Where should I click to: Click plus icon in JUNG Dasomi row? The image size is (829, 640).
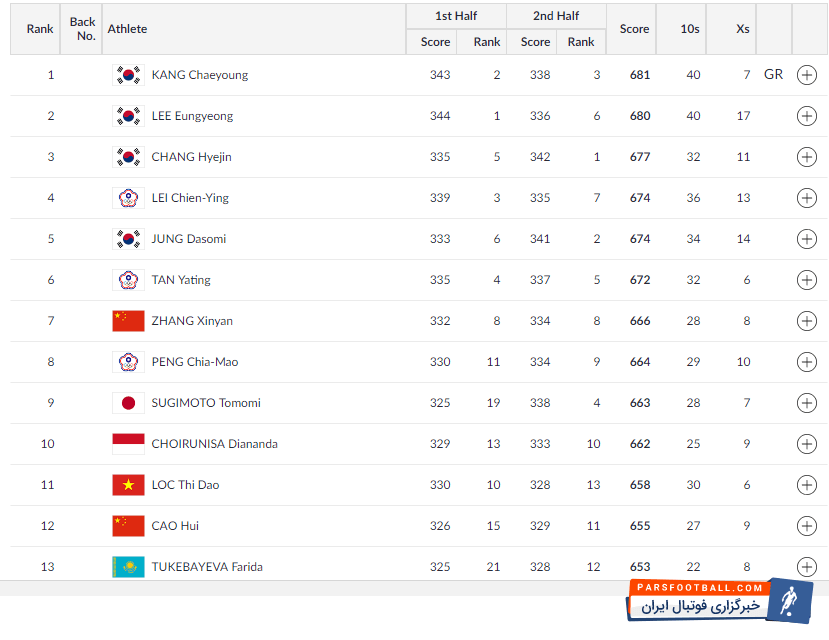point(806,239)
